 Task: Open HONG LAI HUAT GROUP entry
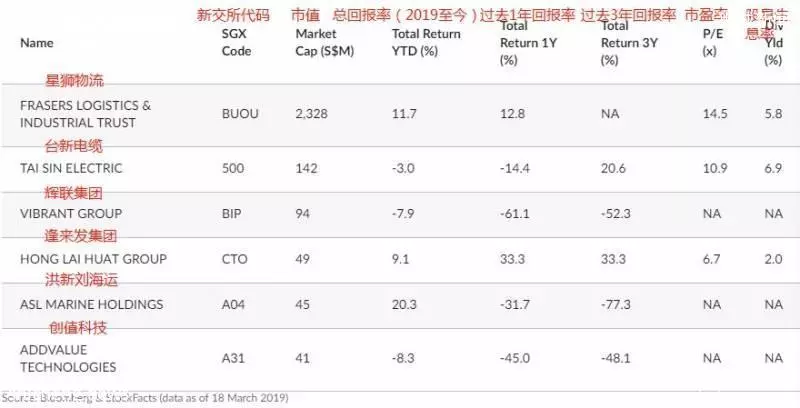pyautogui.click(x=93, y=259)
